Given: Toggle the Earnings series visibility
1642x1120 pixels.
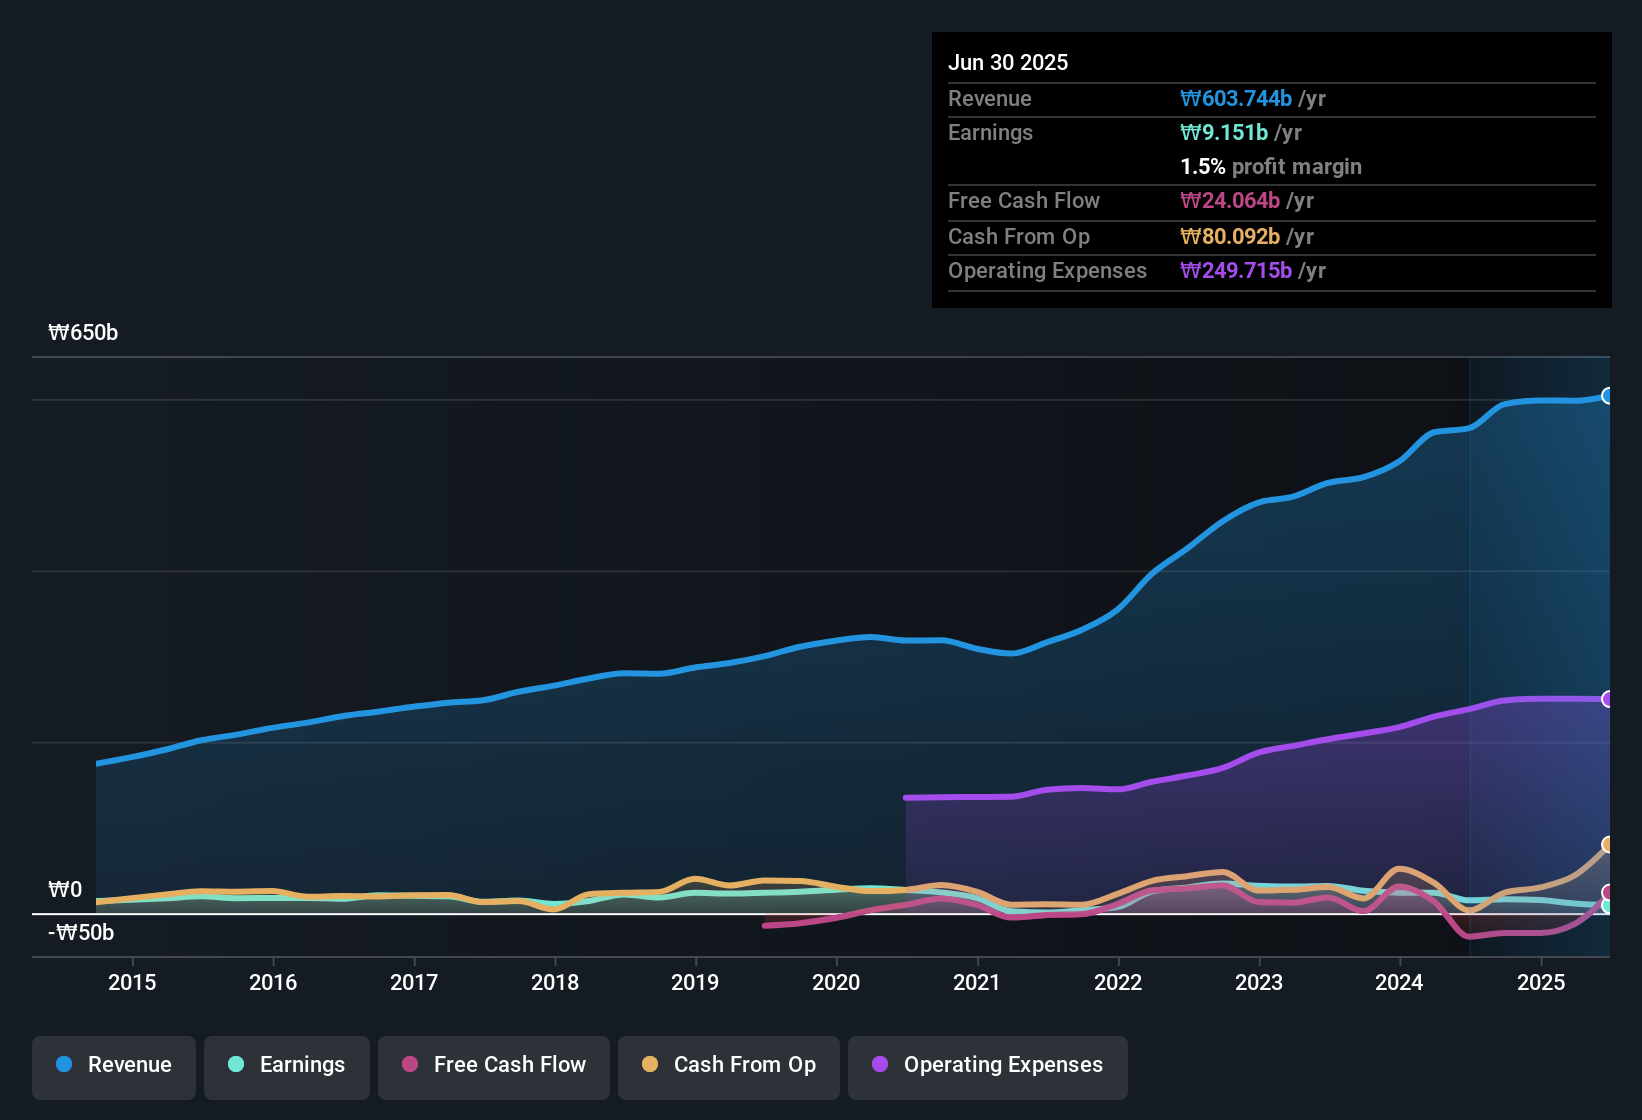Looking at the screenshot, I should point(287,1065).
